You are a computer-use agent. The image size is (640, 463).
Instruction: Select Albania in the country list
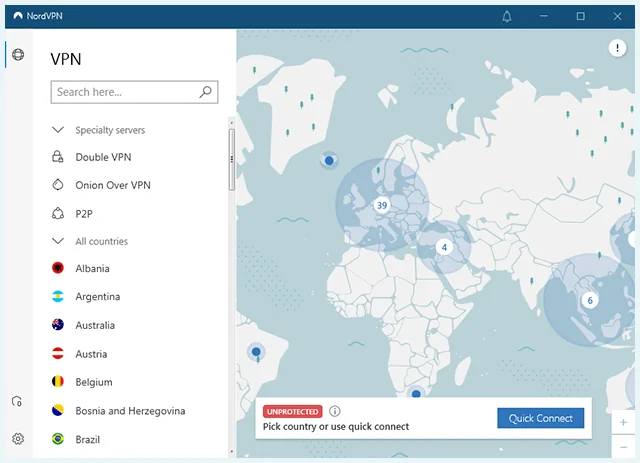(93, 268)
